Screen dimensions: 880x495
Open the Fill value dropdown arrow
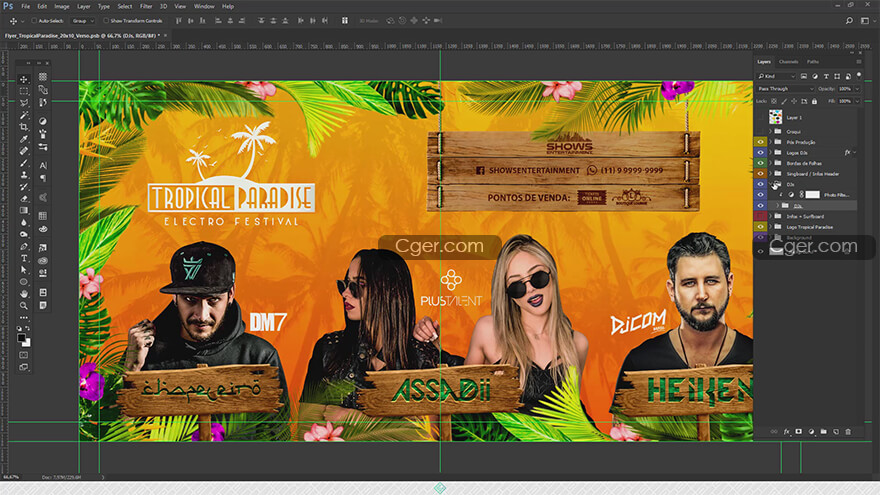click(858, 102)
